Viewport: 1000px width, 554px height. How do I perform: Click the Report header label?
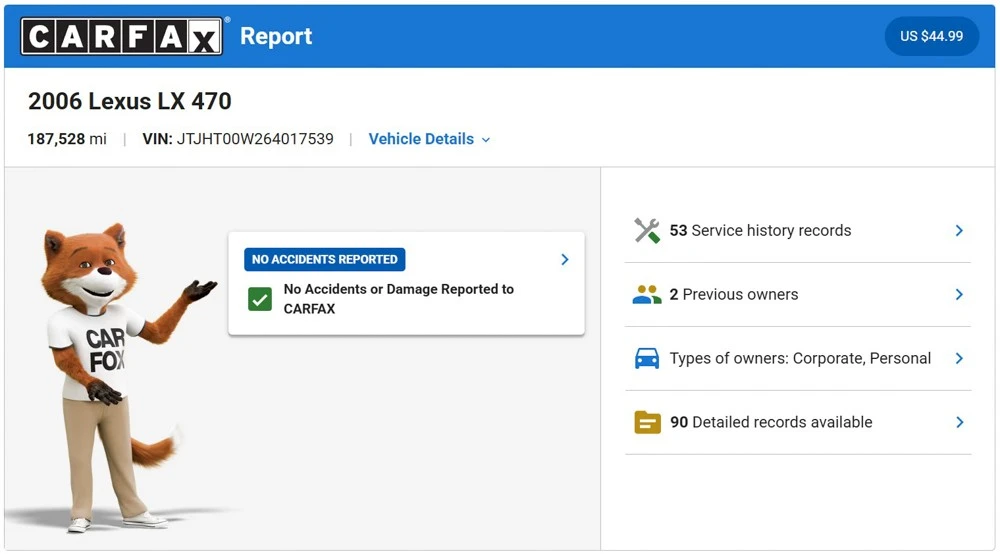(276, 36)
